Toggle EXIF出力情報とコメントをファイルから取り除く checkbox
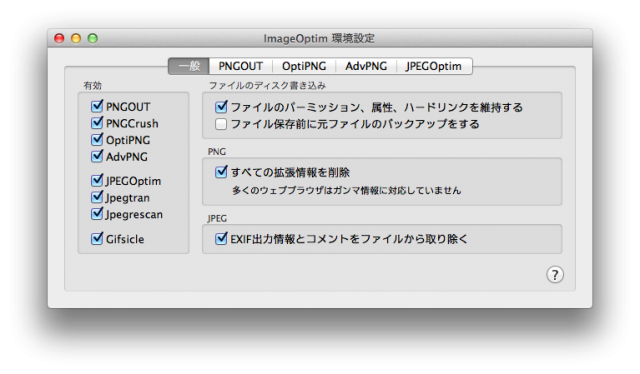The height and width of the screenshot is (374, 640). coord(221,238)
